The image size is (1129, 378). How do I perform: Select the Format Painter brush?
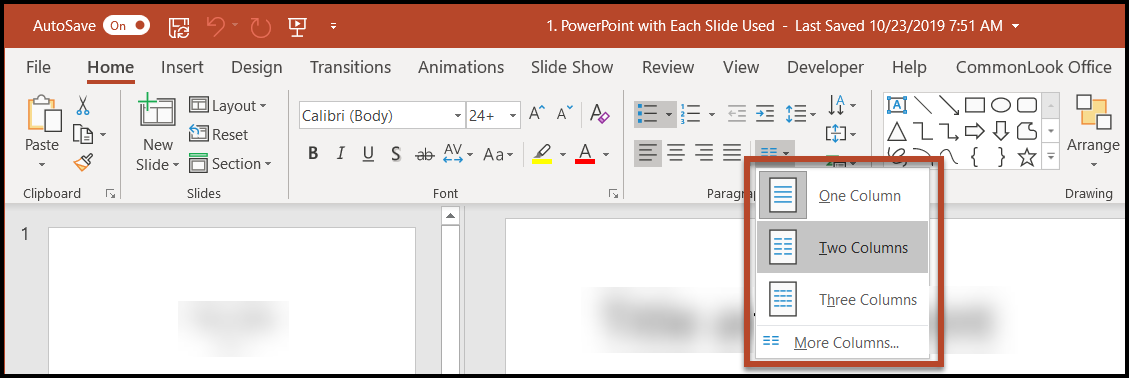pyautogui.click(x=84, y=162)
